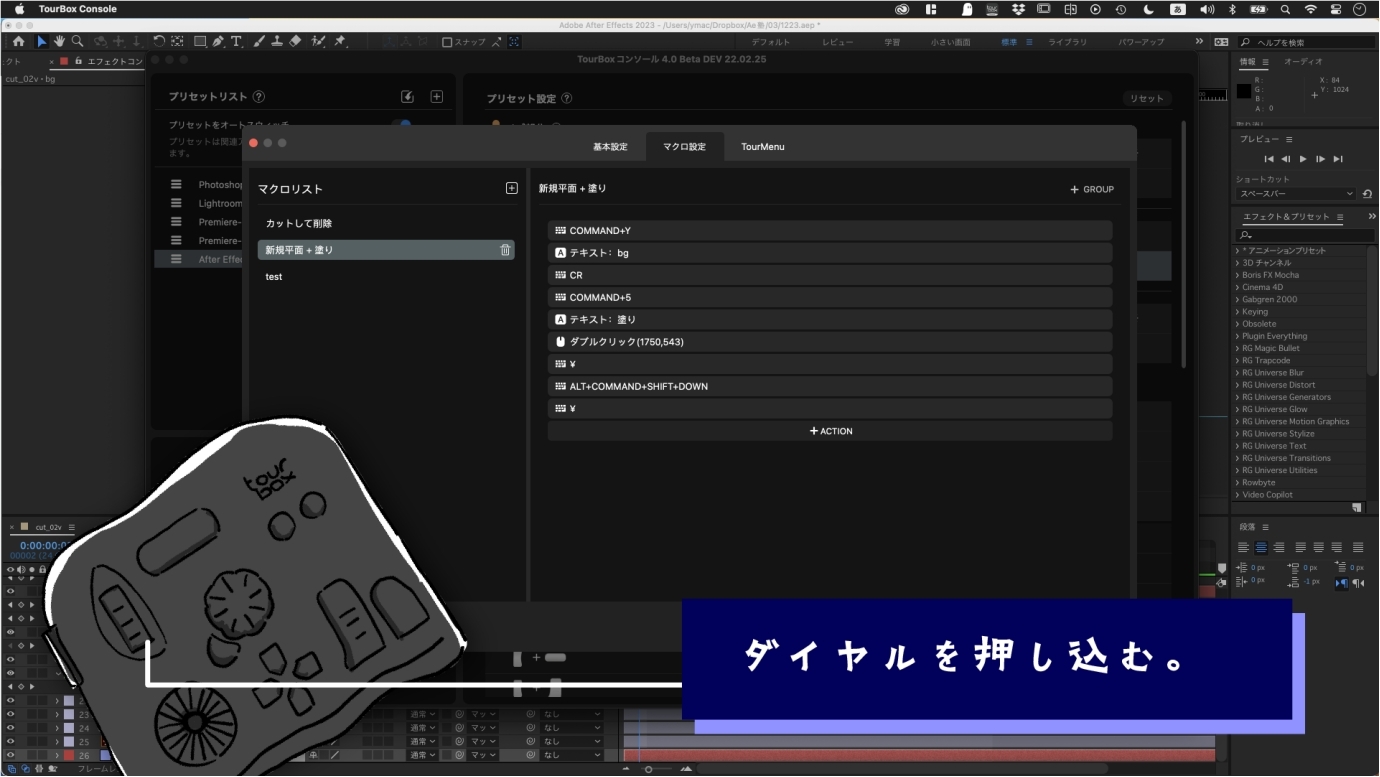
Task: Jump to first frame in Preview panel
Action: 1269,159
